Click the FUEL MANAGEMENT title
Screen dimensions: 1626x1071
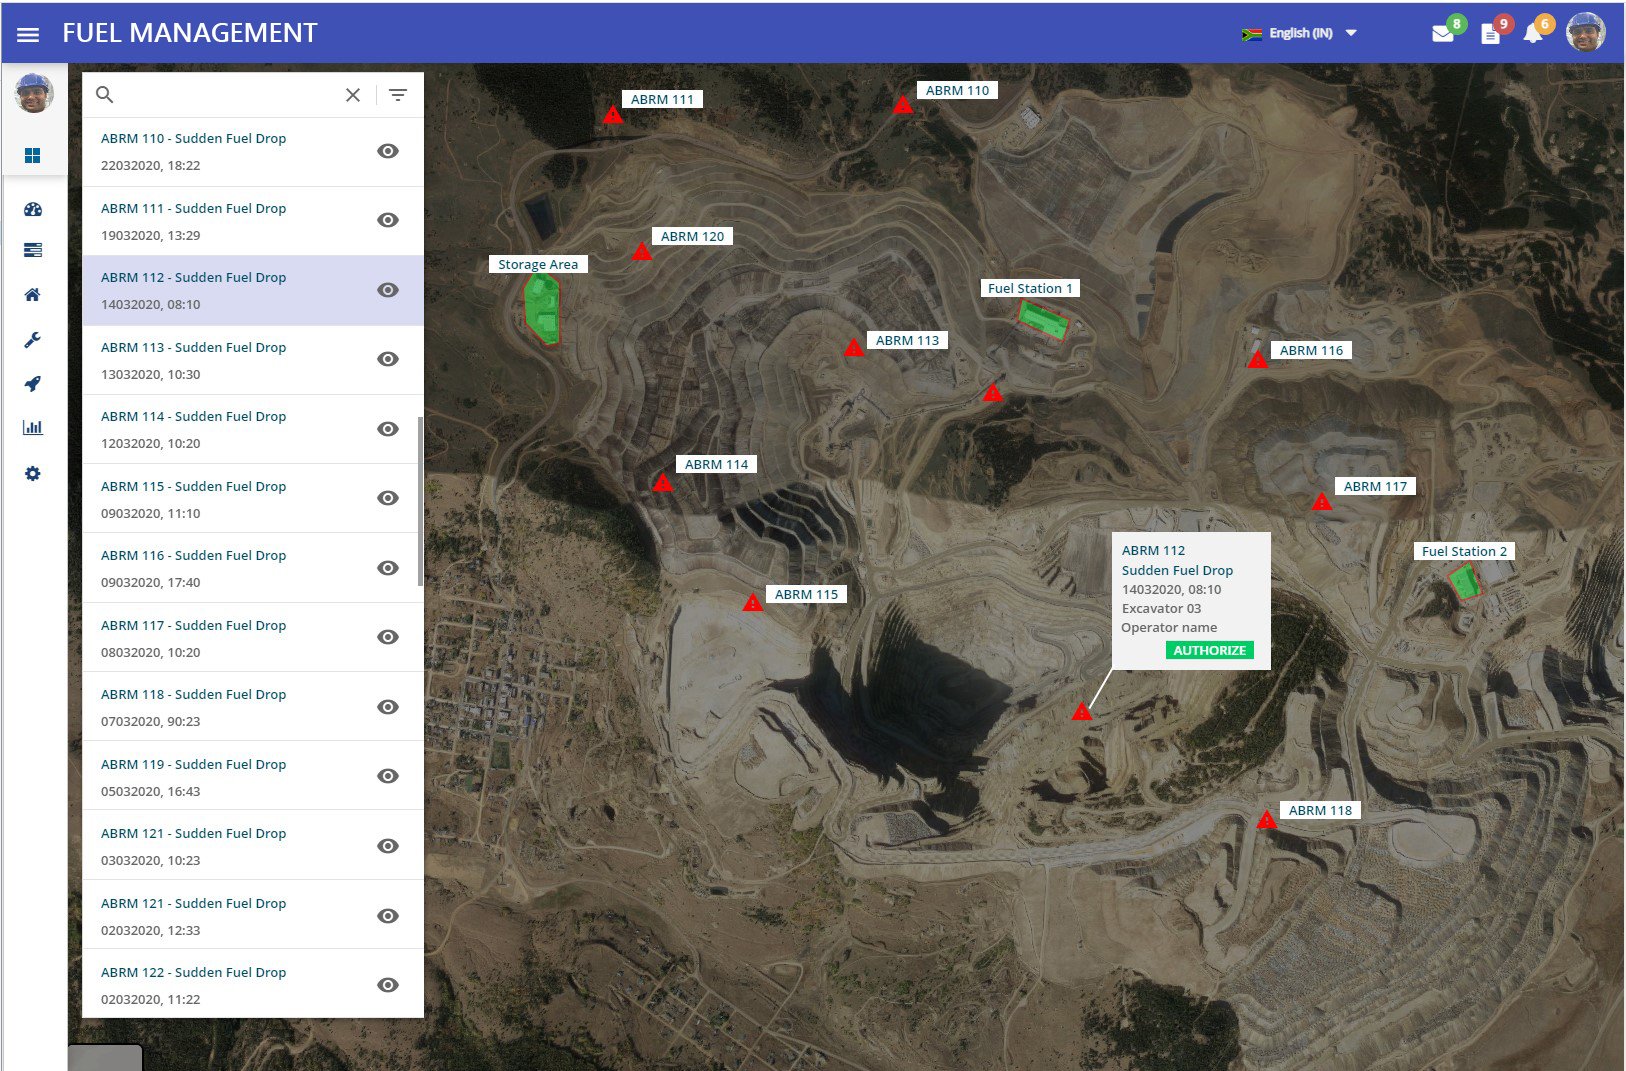coord(190,33)
